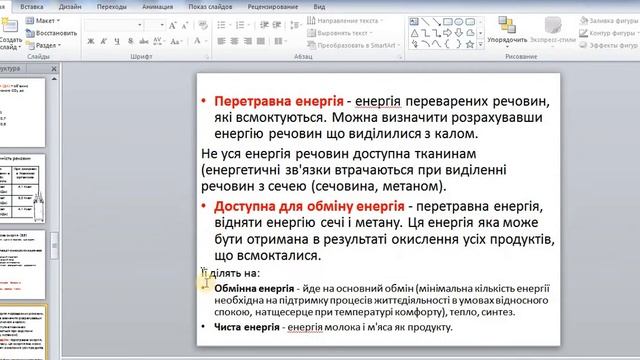Clear all formatting with the eraser icon
The image size is (640, 360).
coord(203,26)
